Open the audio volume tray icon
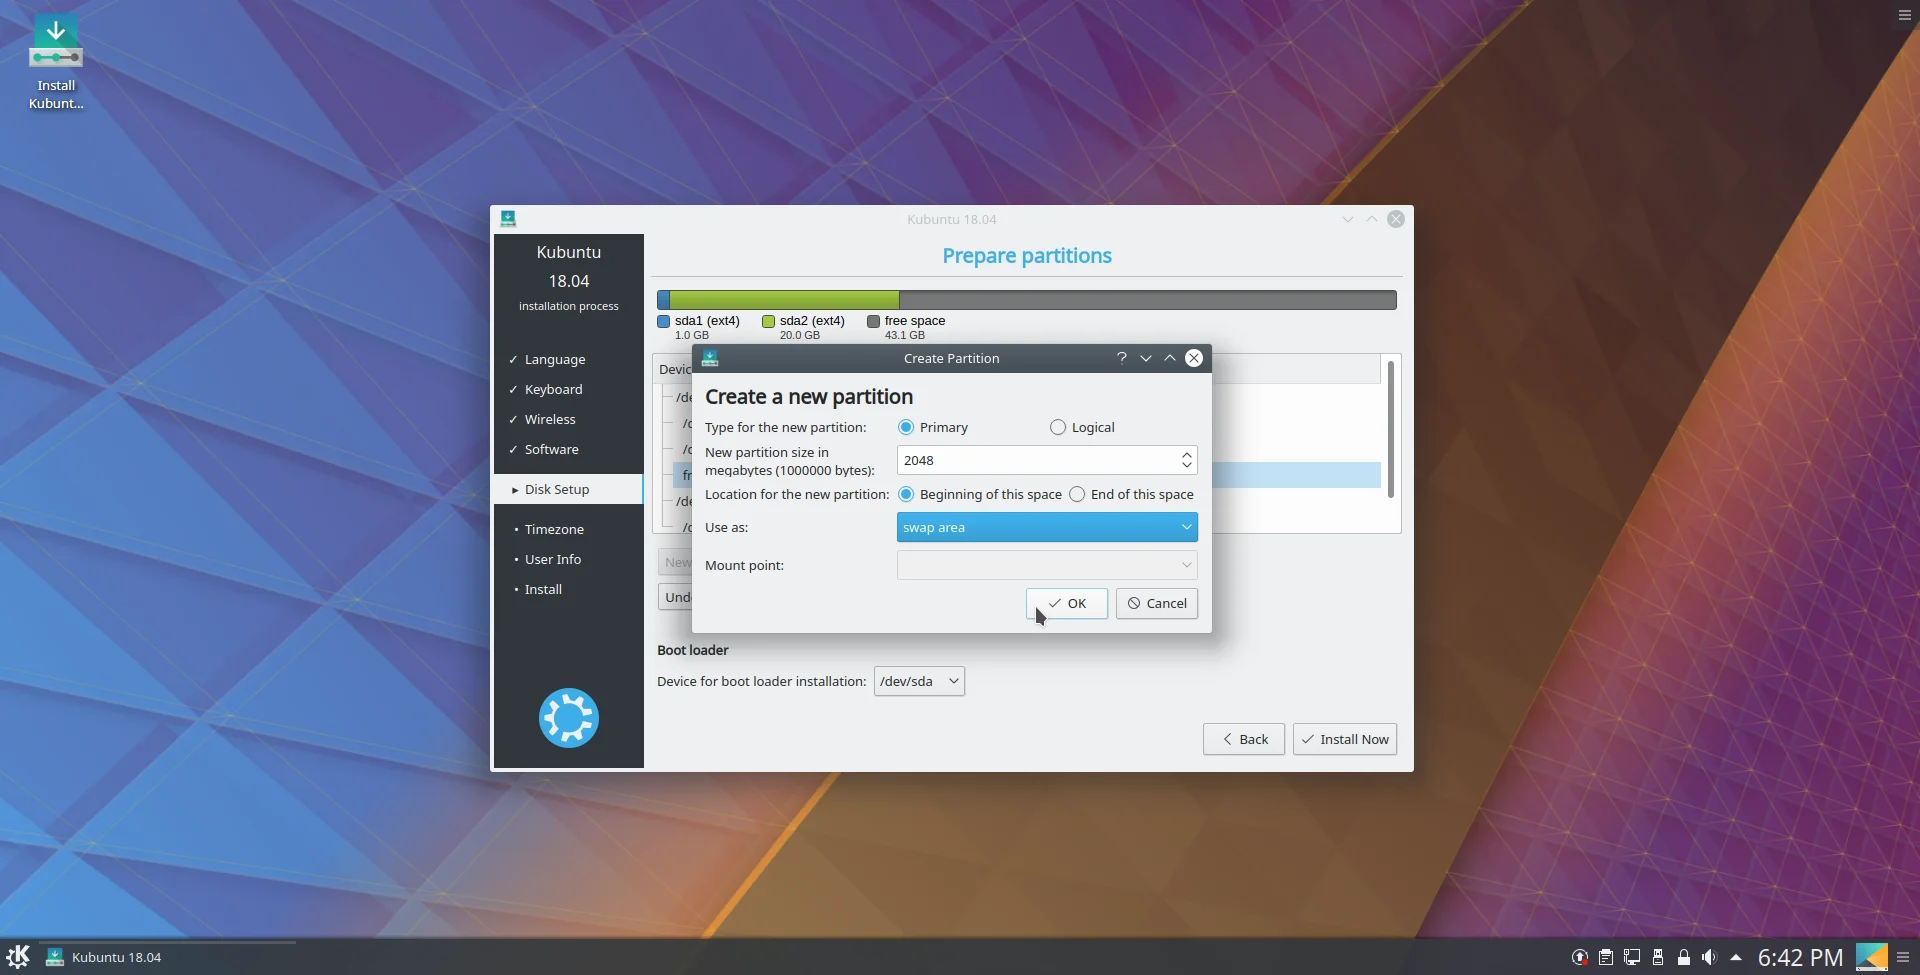Screen dimensions: 1920x975 (x=1709, y=957)
